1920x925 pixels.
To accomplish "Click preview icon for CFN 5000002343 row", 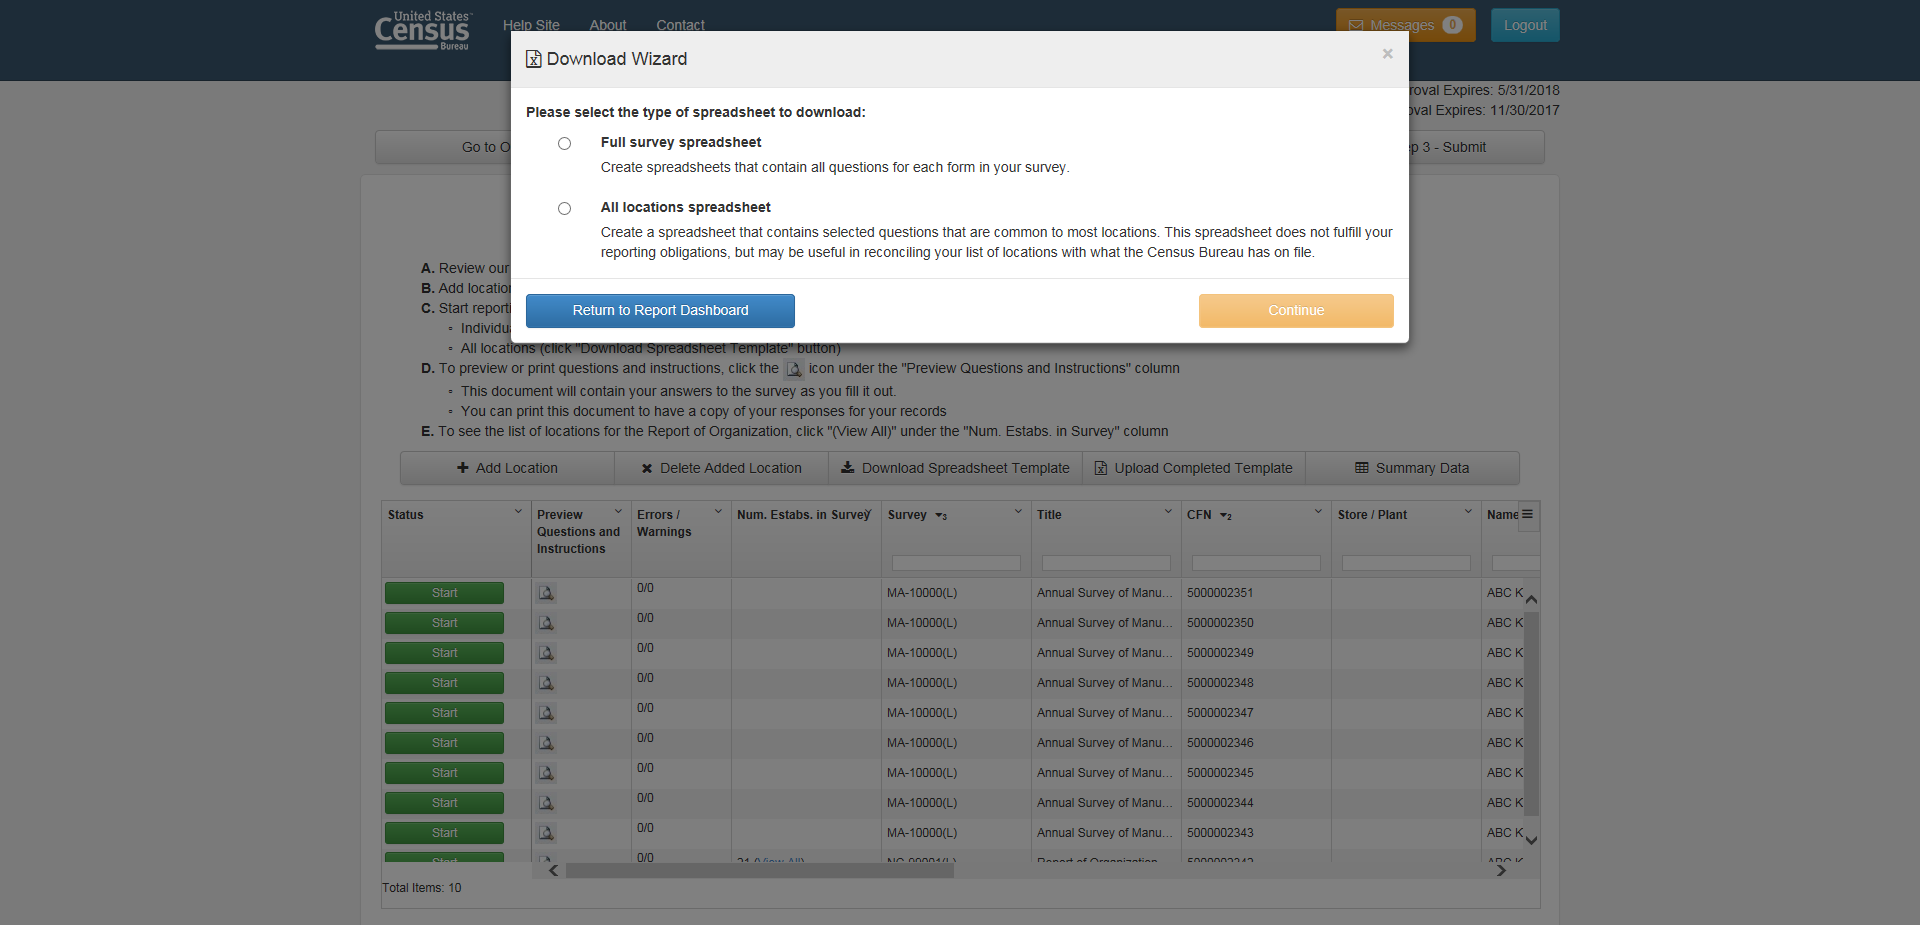I will pyautogui.click(x=546, y=833).
